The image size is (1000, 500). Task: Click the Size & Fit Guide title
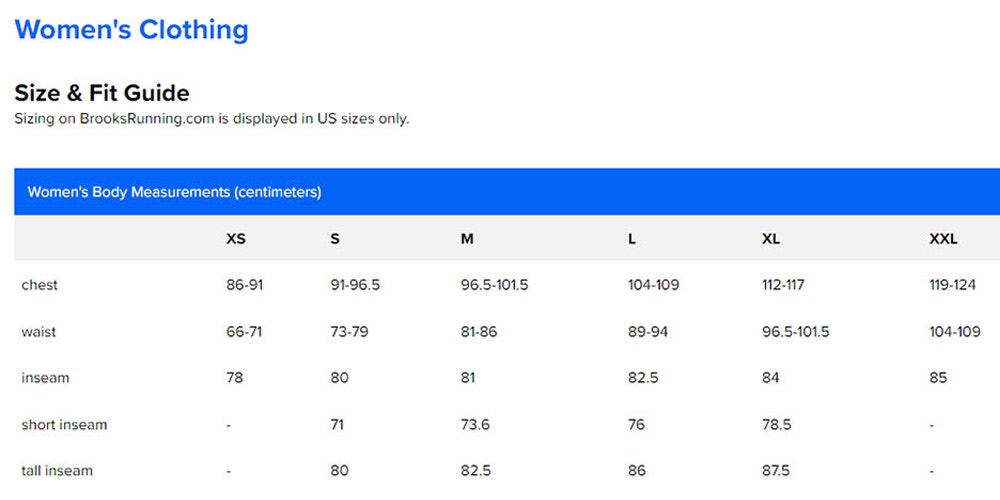point(102,93)
